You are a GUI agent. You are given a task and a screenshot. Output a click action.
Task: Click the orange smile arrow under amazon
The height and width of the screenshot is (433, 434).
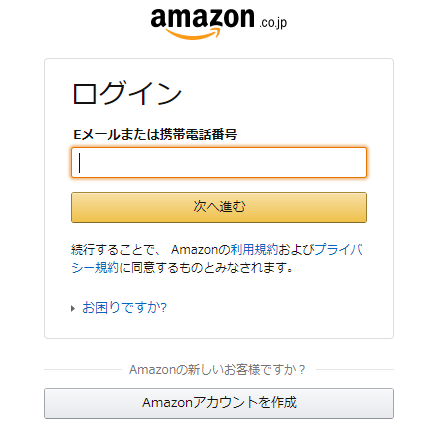click(193, 34)
